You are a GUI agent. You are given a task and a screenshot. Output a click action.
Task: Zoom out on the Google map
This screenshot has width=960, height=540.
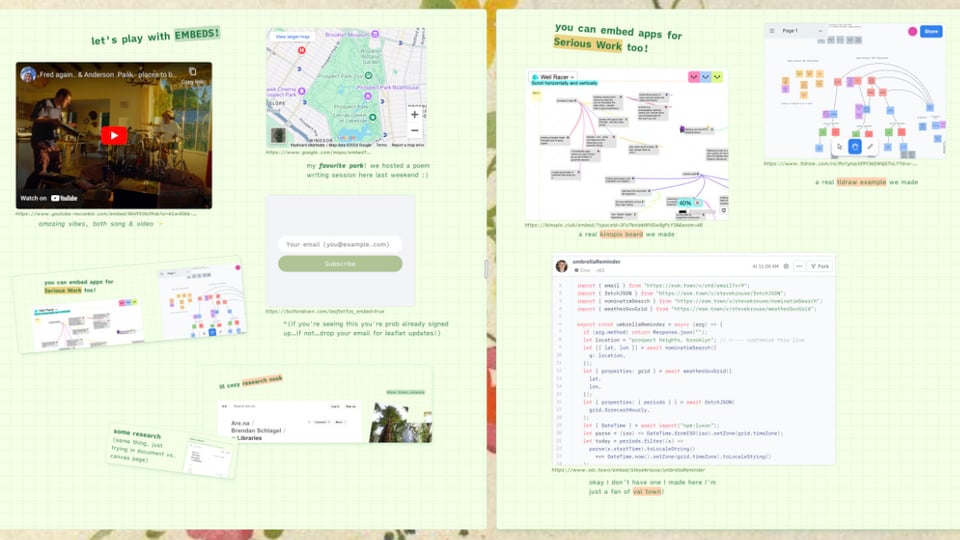pyautogui.click(x=414, y=131)
